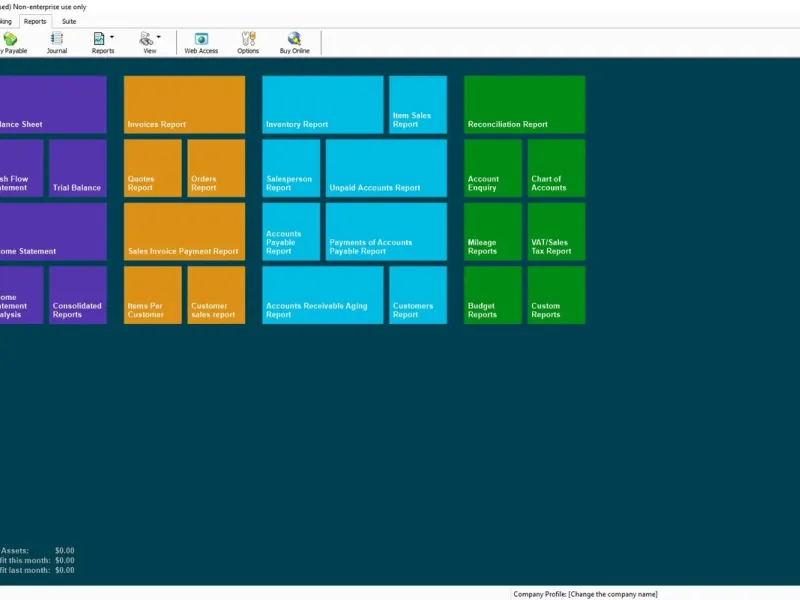
Task: Open the Chart of Accounts tile
Action: tap(557, 168)
